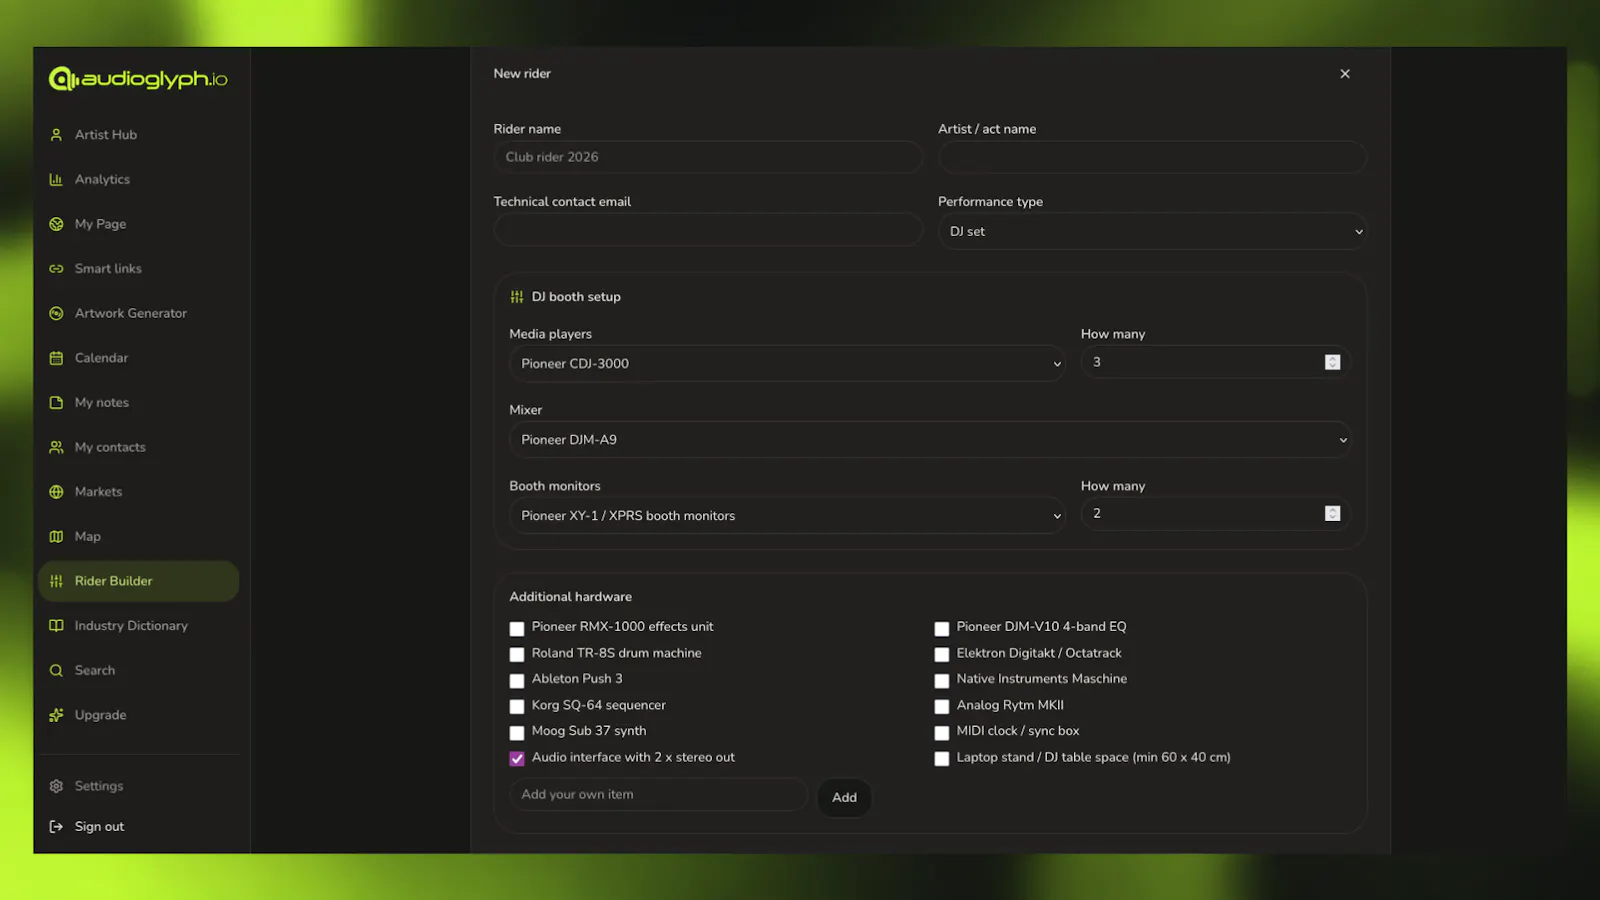This screenshot has height=900, width=1600.
Task: Open Smart links section
Action: (x=108, y=269)
